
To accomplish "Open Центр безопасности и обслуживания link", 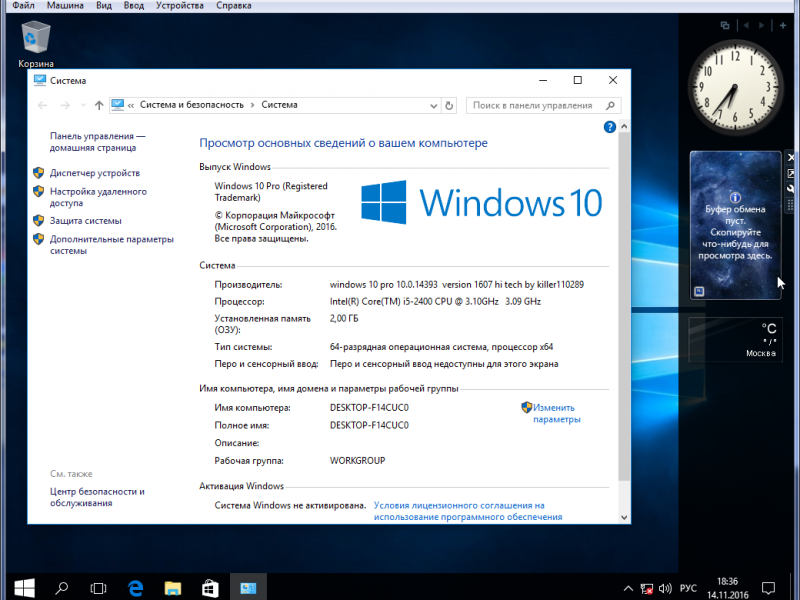I will click(x=97, y=497).
